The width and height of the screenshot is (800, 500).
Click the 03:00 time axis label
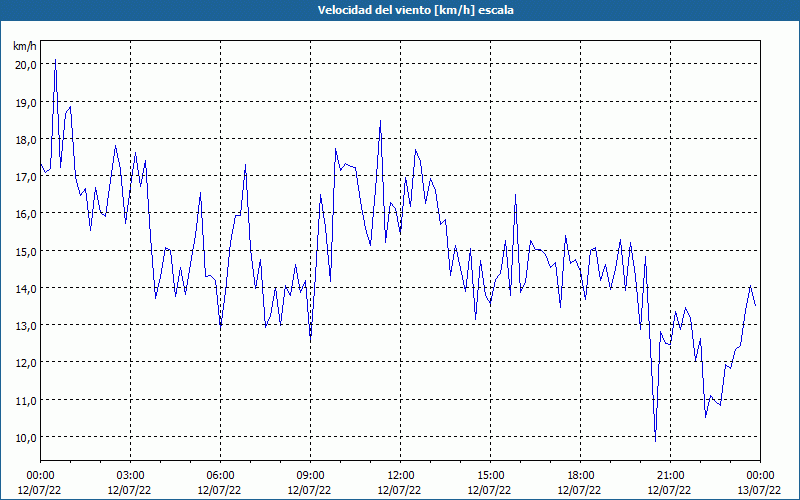coord(130,476)
